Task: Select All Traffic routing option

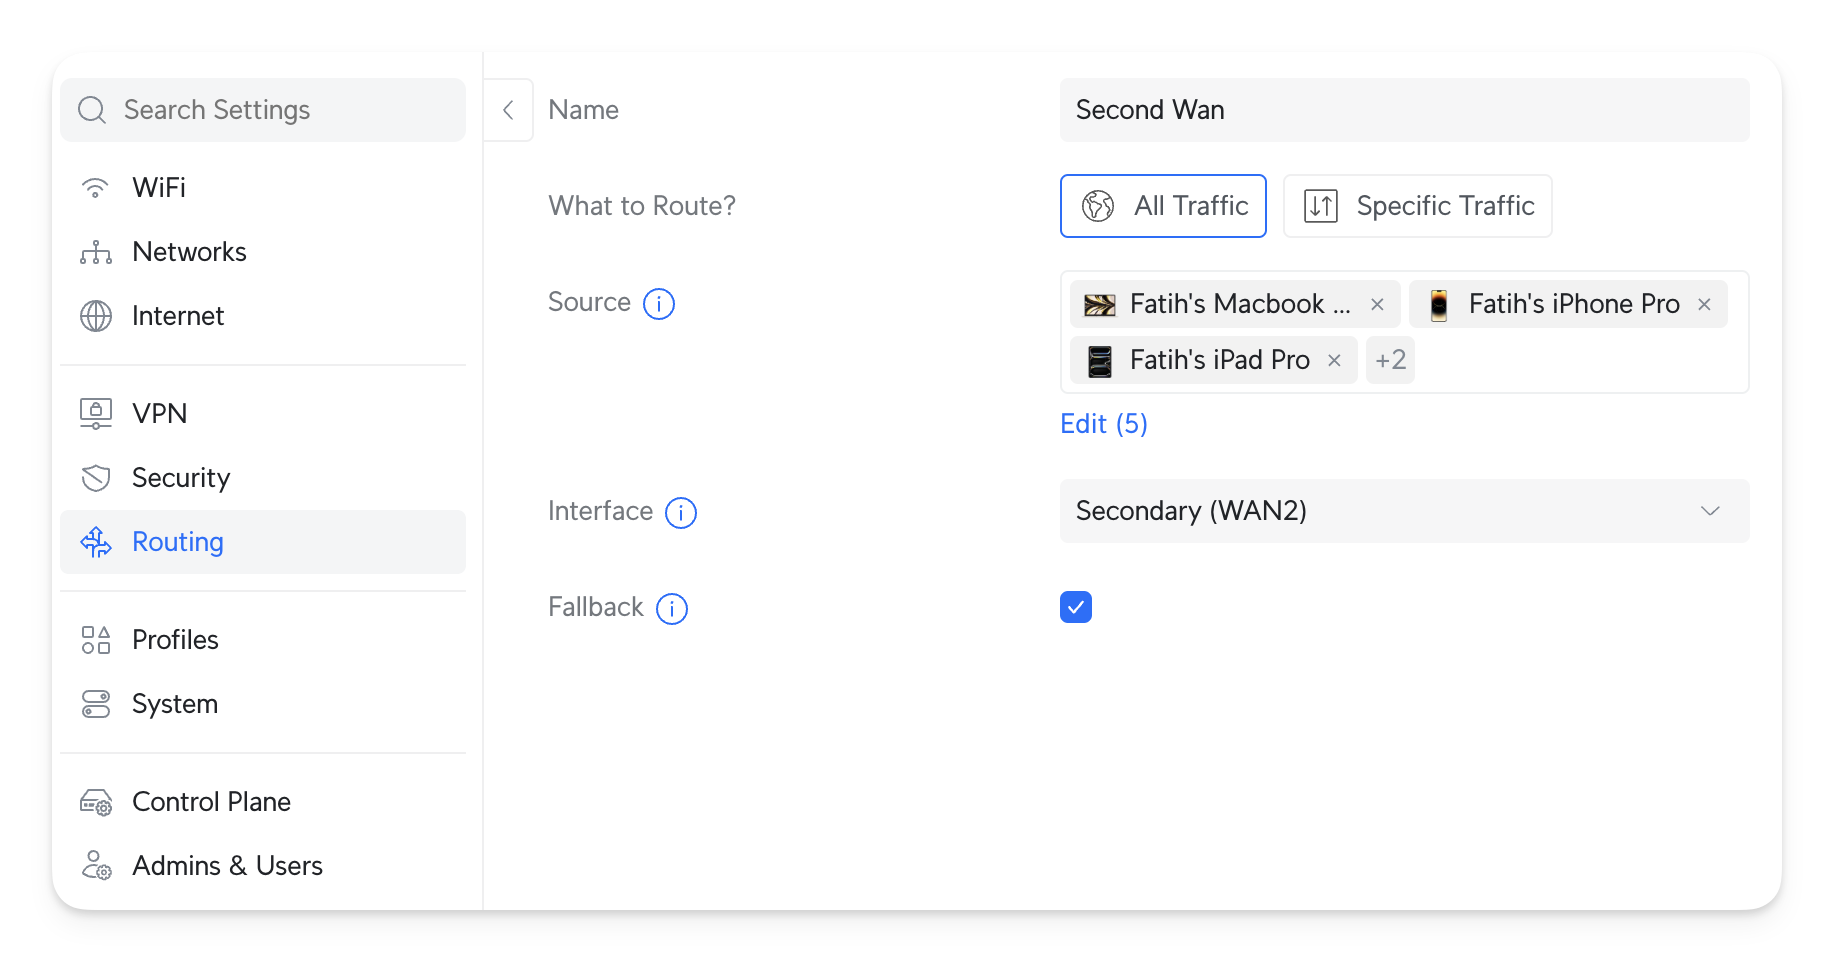Action: pos(1163,206)
